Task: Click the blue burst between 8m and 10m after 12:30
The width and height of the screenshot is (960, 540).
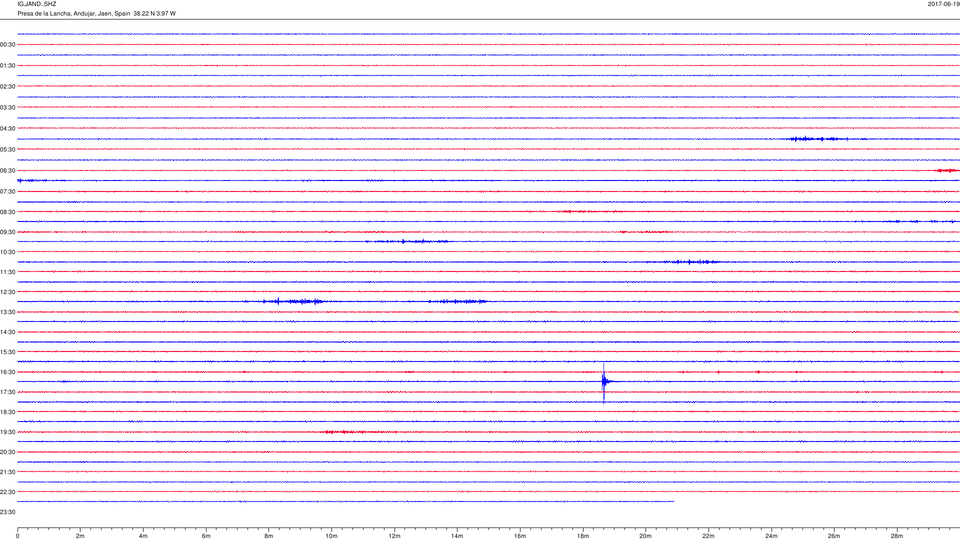Action: (293, 301)
